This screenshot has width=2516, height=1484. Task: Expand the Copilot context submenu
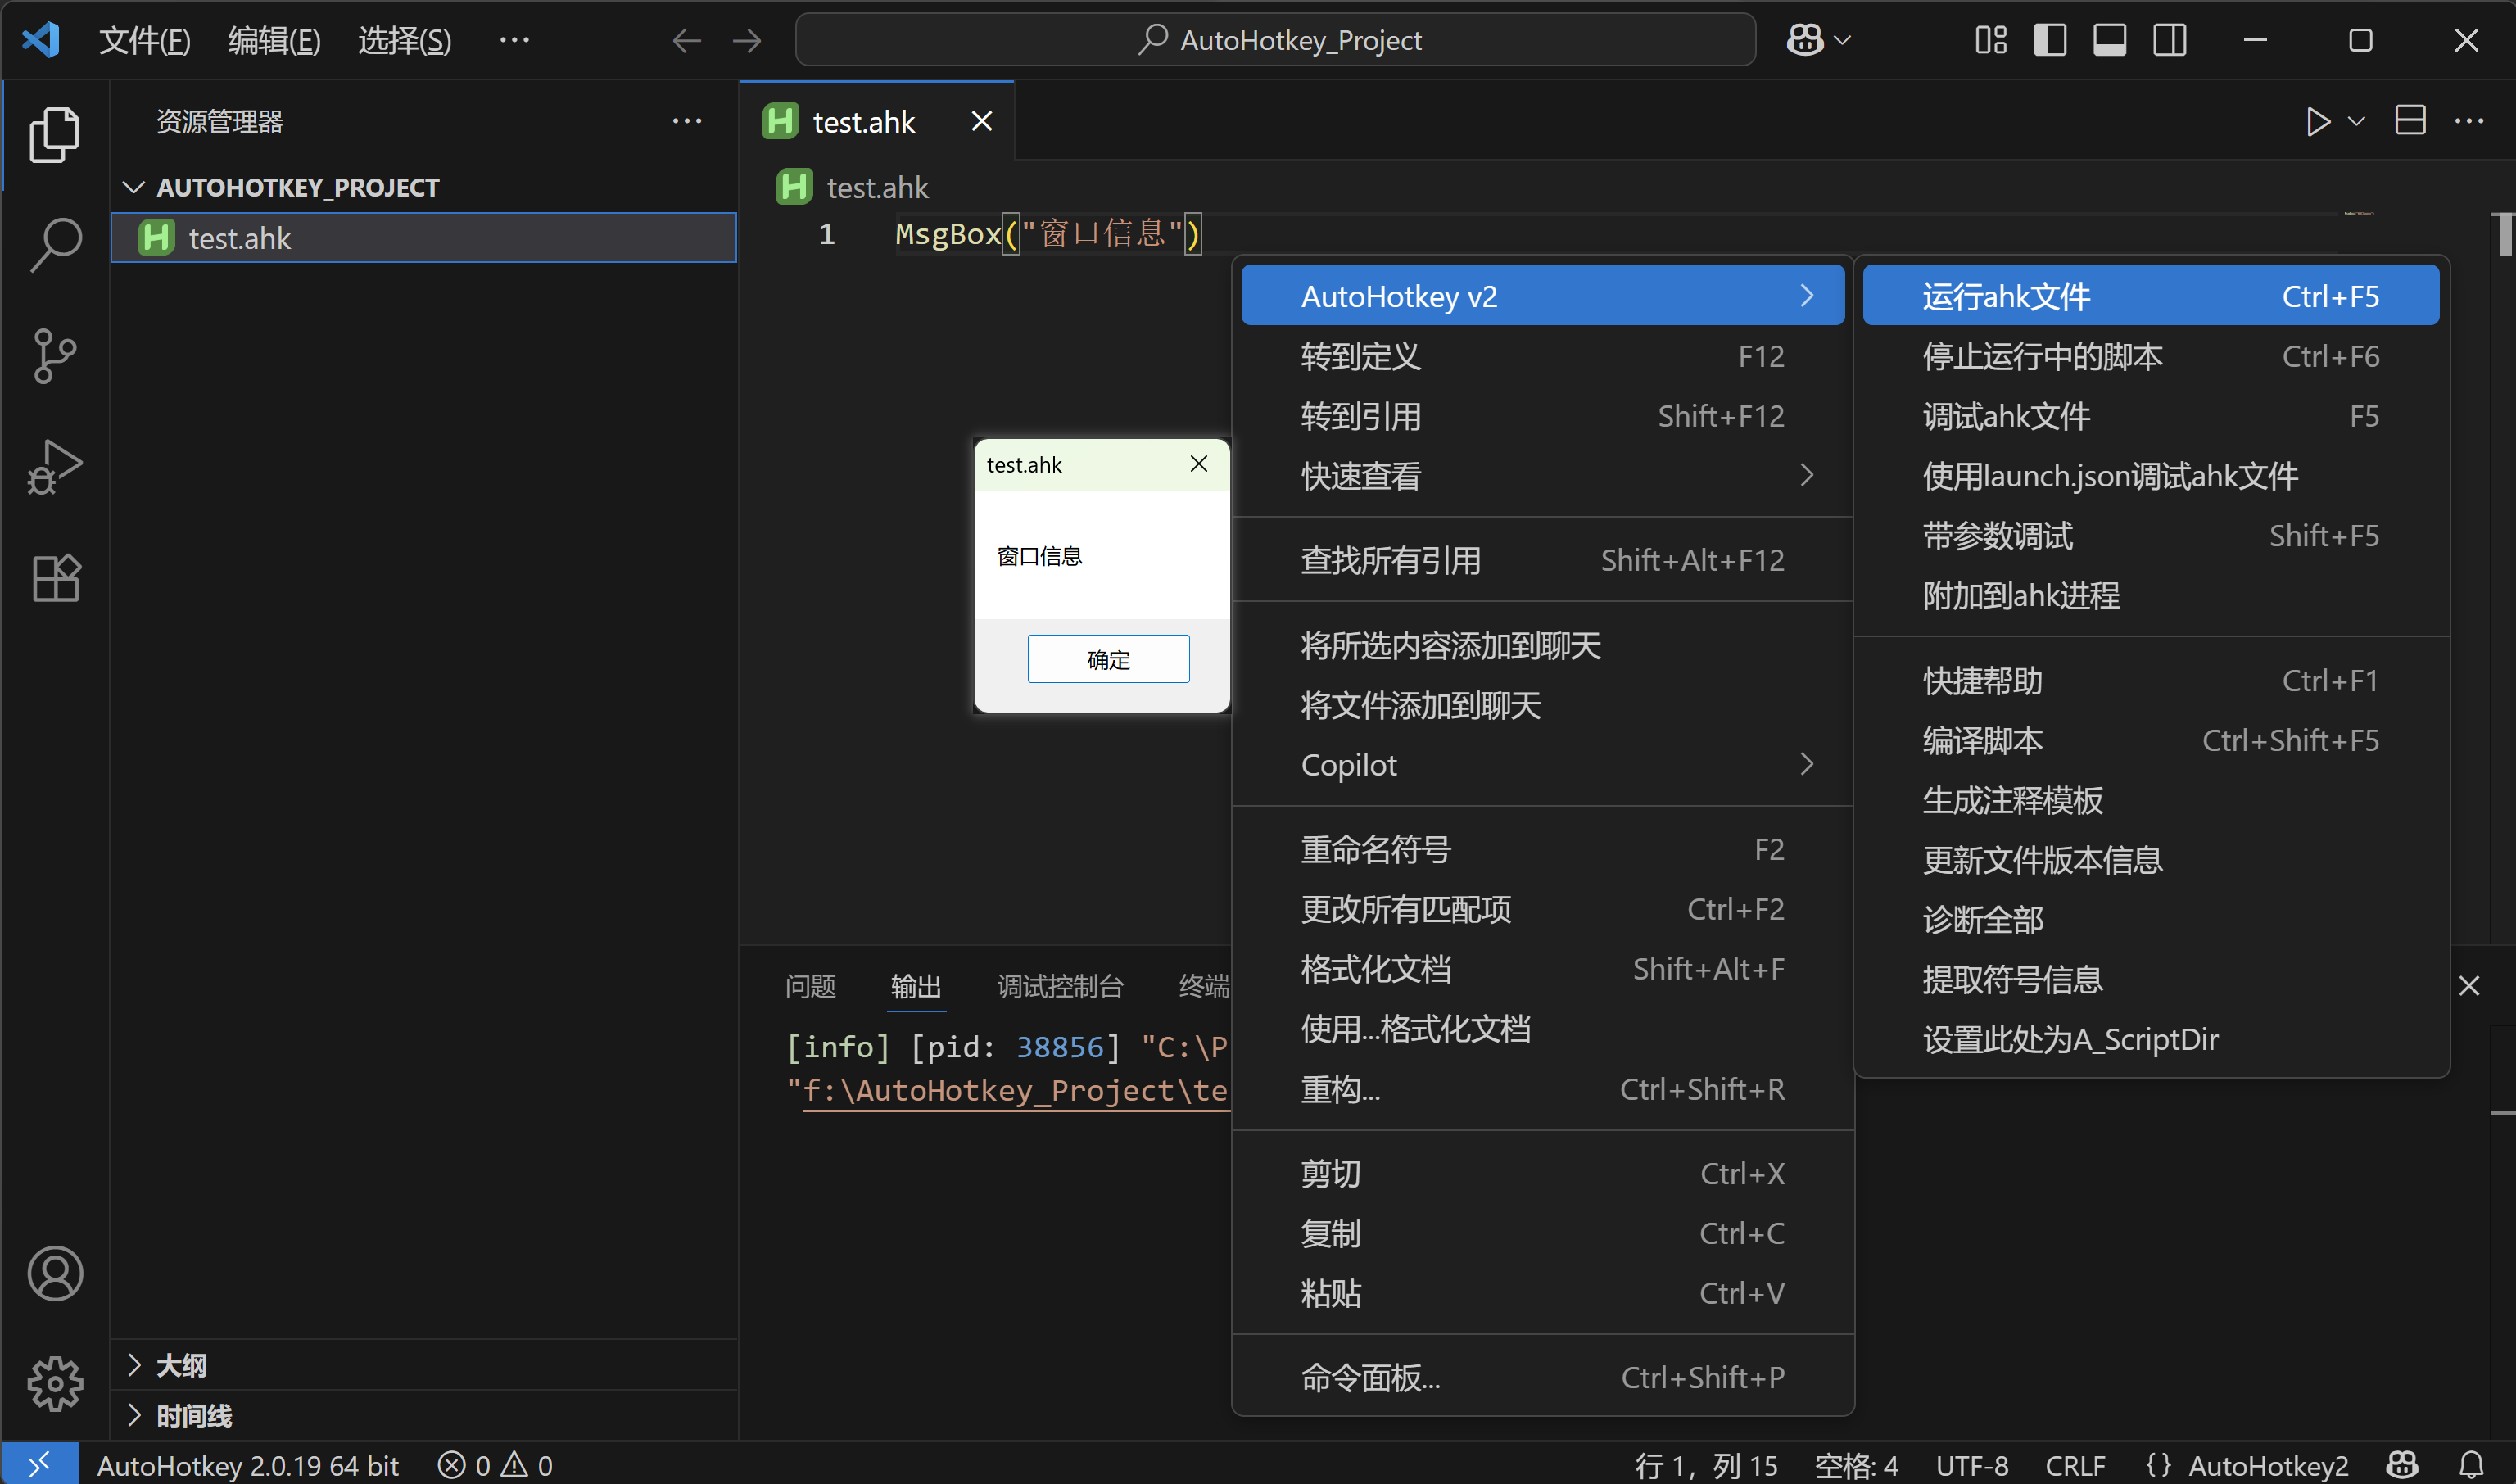pos(1542,764)
